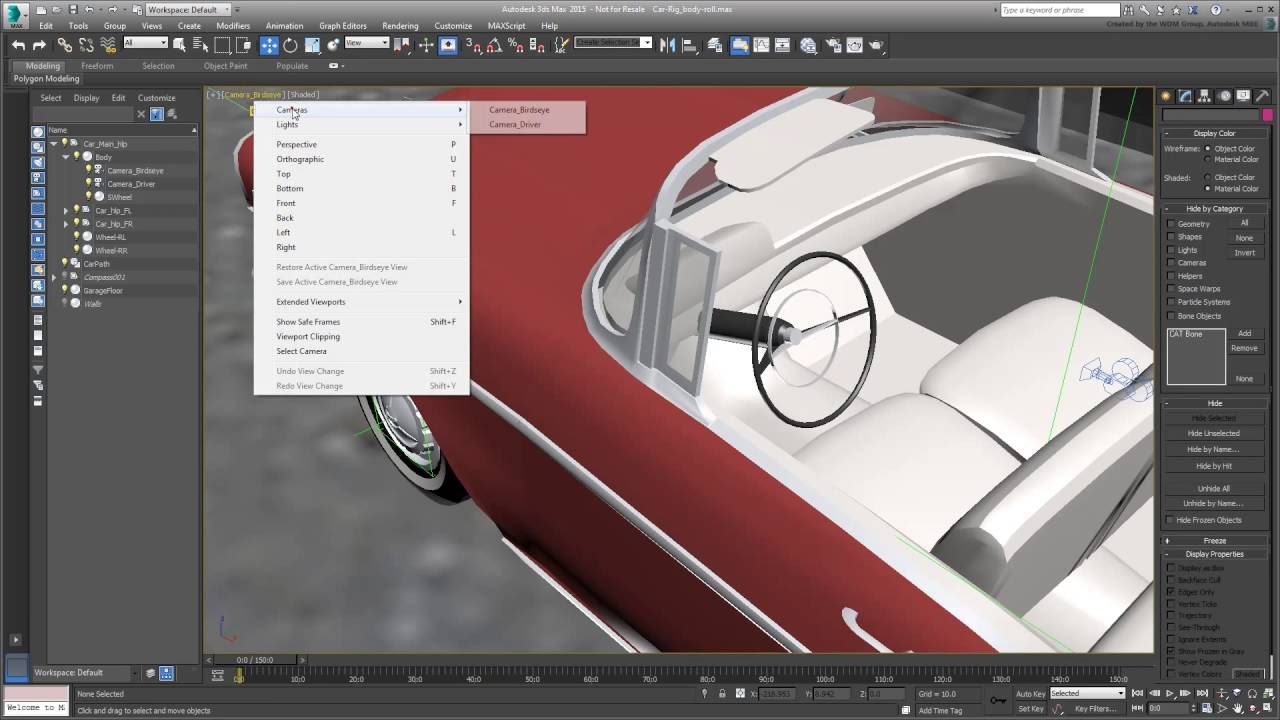The width and height of the screenshot is (1280, 720).
Task: Open Render Setup from toolbar
Action: [x=832, y=45]
